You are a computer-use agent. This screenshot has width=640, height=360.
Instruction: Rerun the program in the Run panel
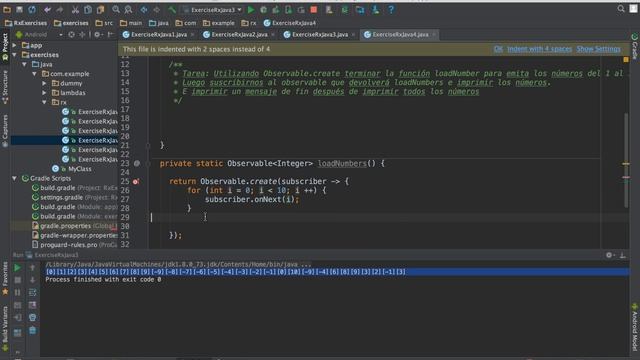(x=17, y=268)
